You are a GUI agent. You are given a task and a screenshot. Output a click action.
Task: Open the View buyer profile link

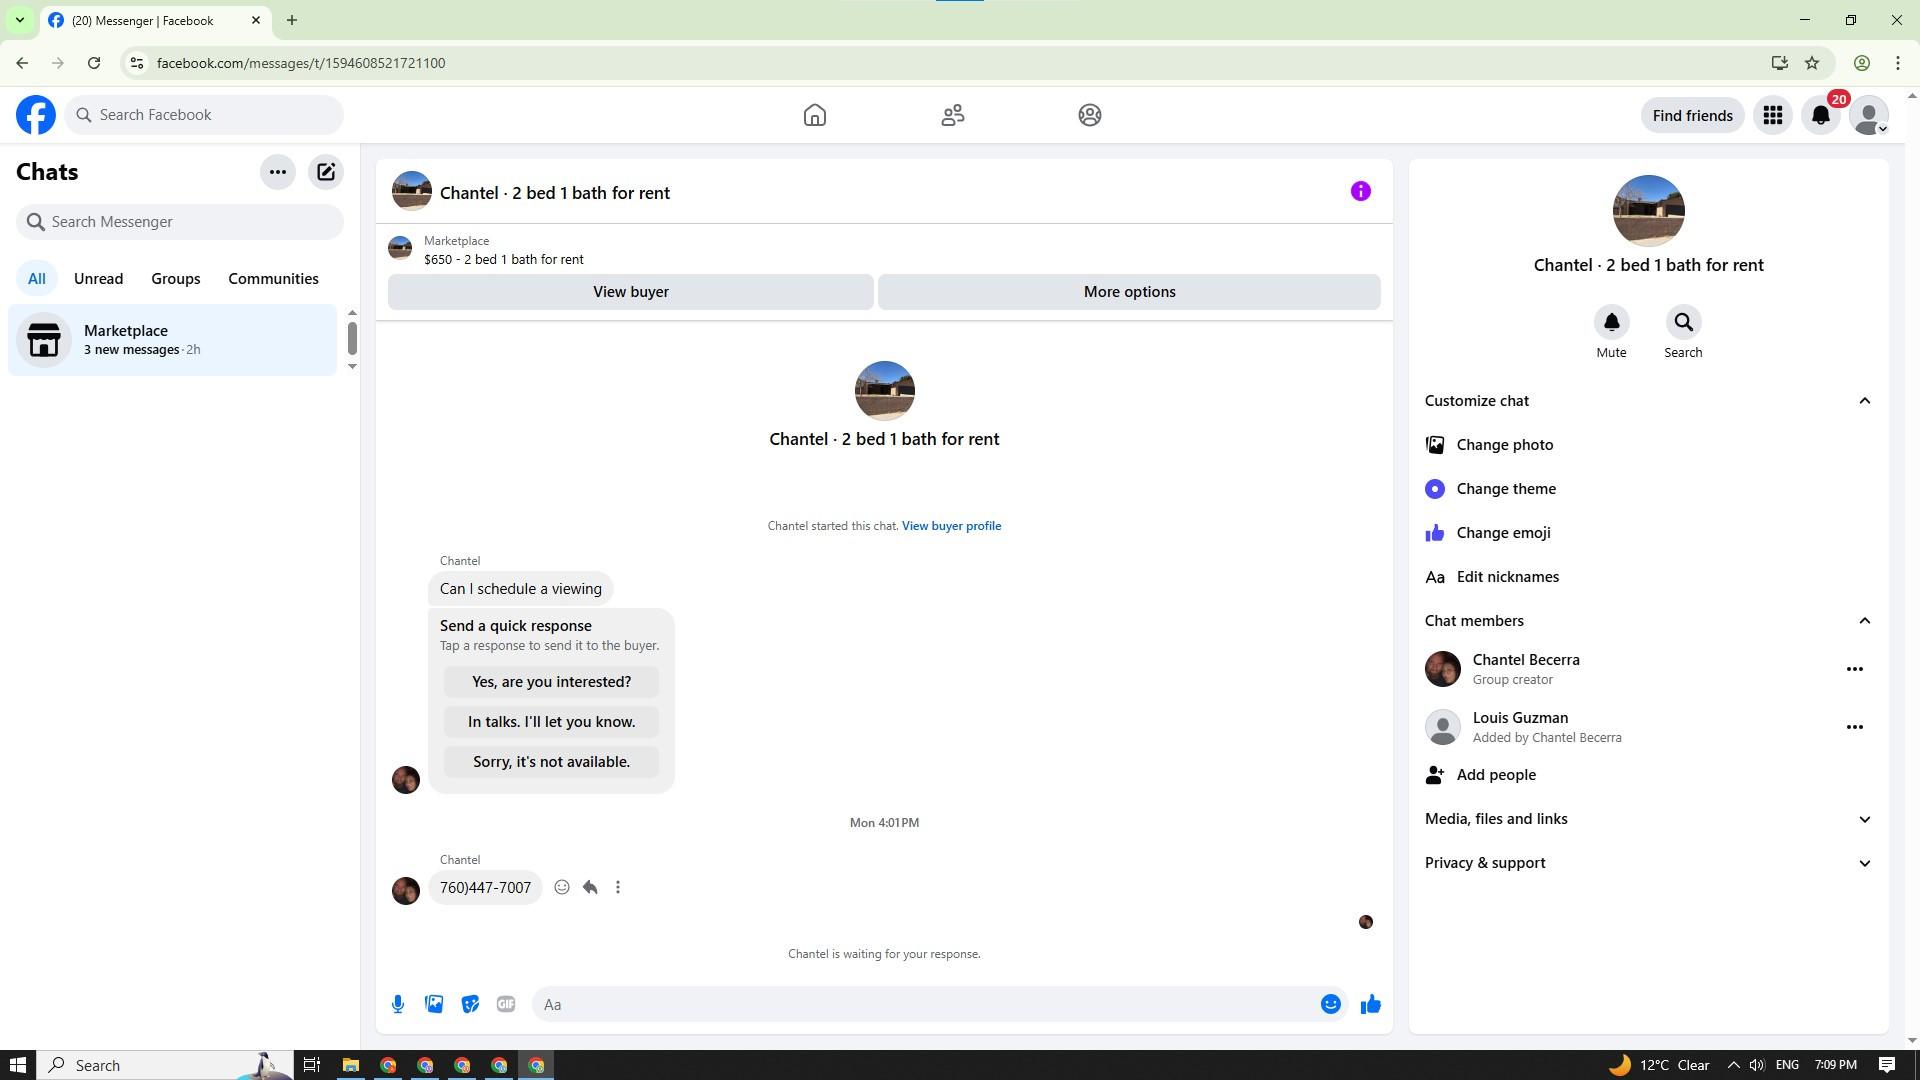(951, 526)
